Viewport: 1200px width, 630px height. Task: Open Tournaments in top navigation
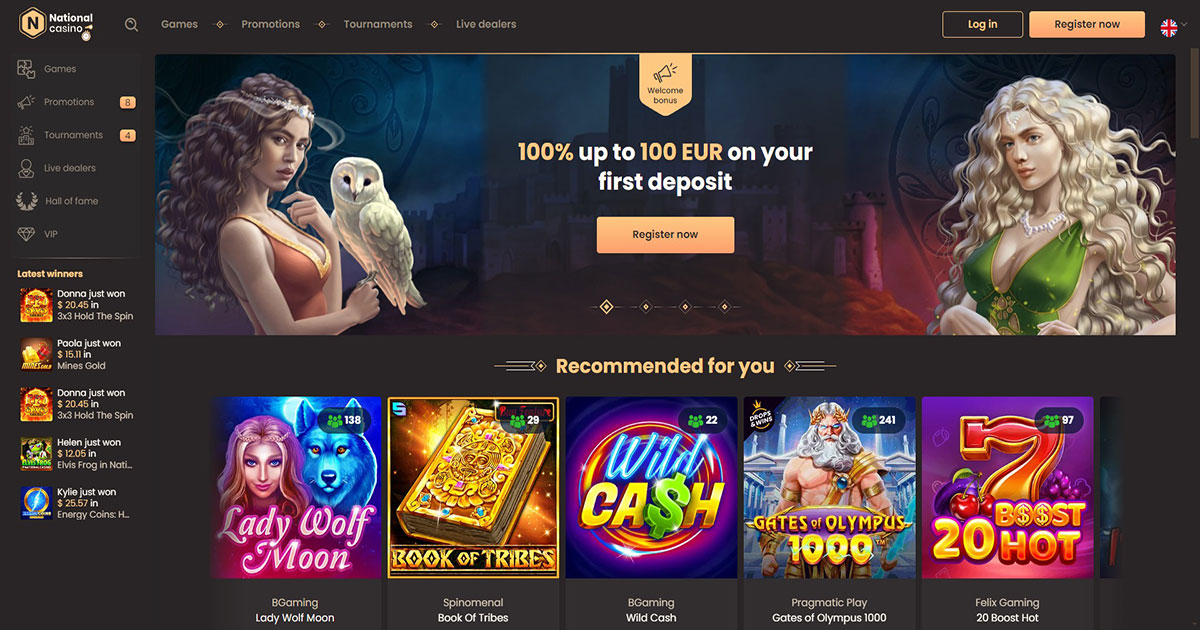coord(378,24)
